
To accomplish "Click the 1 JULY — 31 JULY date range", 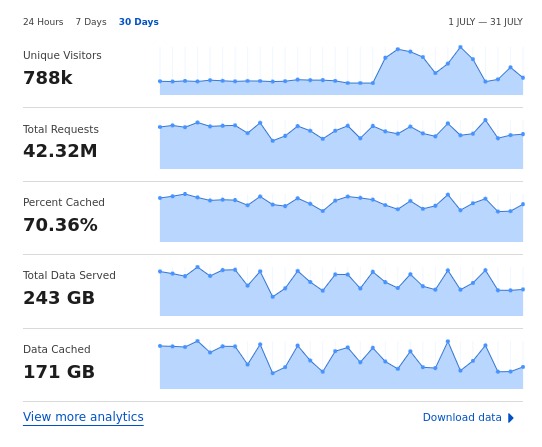I will pyautogui.click(x=485, y=22).
